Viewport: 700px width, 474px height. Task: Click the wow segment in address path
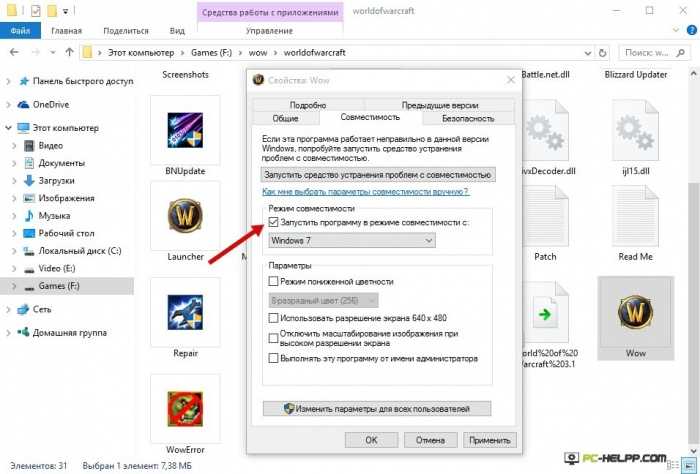(258, 53)
